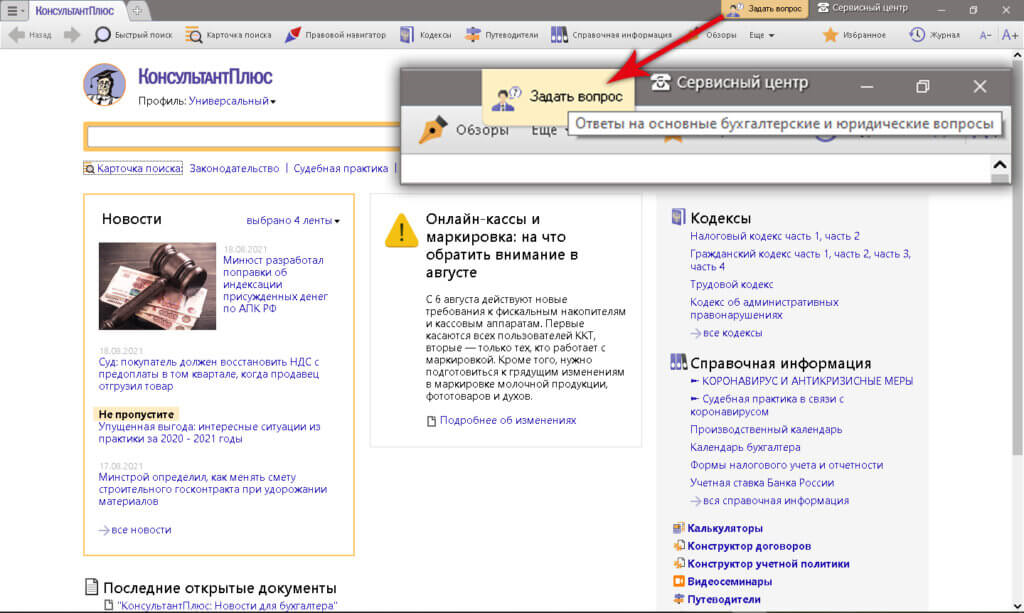
Task: Change the Универсальный profile dropdown
Action: (x=232, y=101)
